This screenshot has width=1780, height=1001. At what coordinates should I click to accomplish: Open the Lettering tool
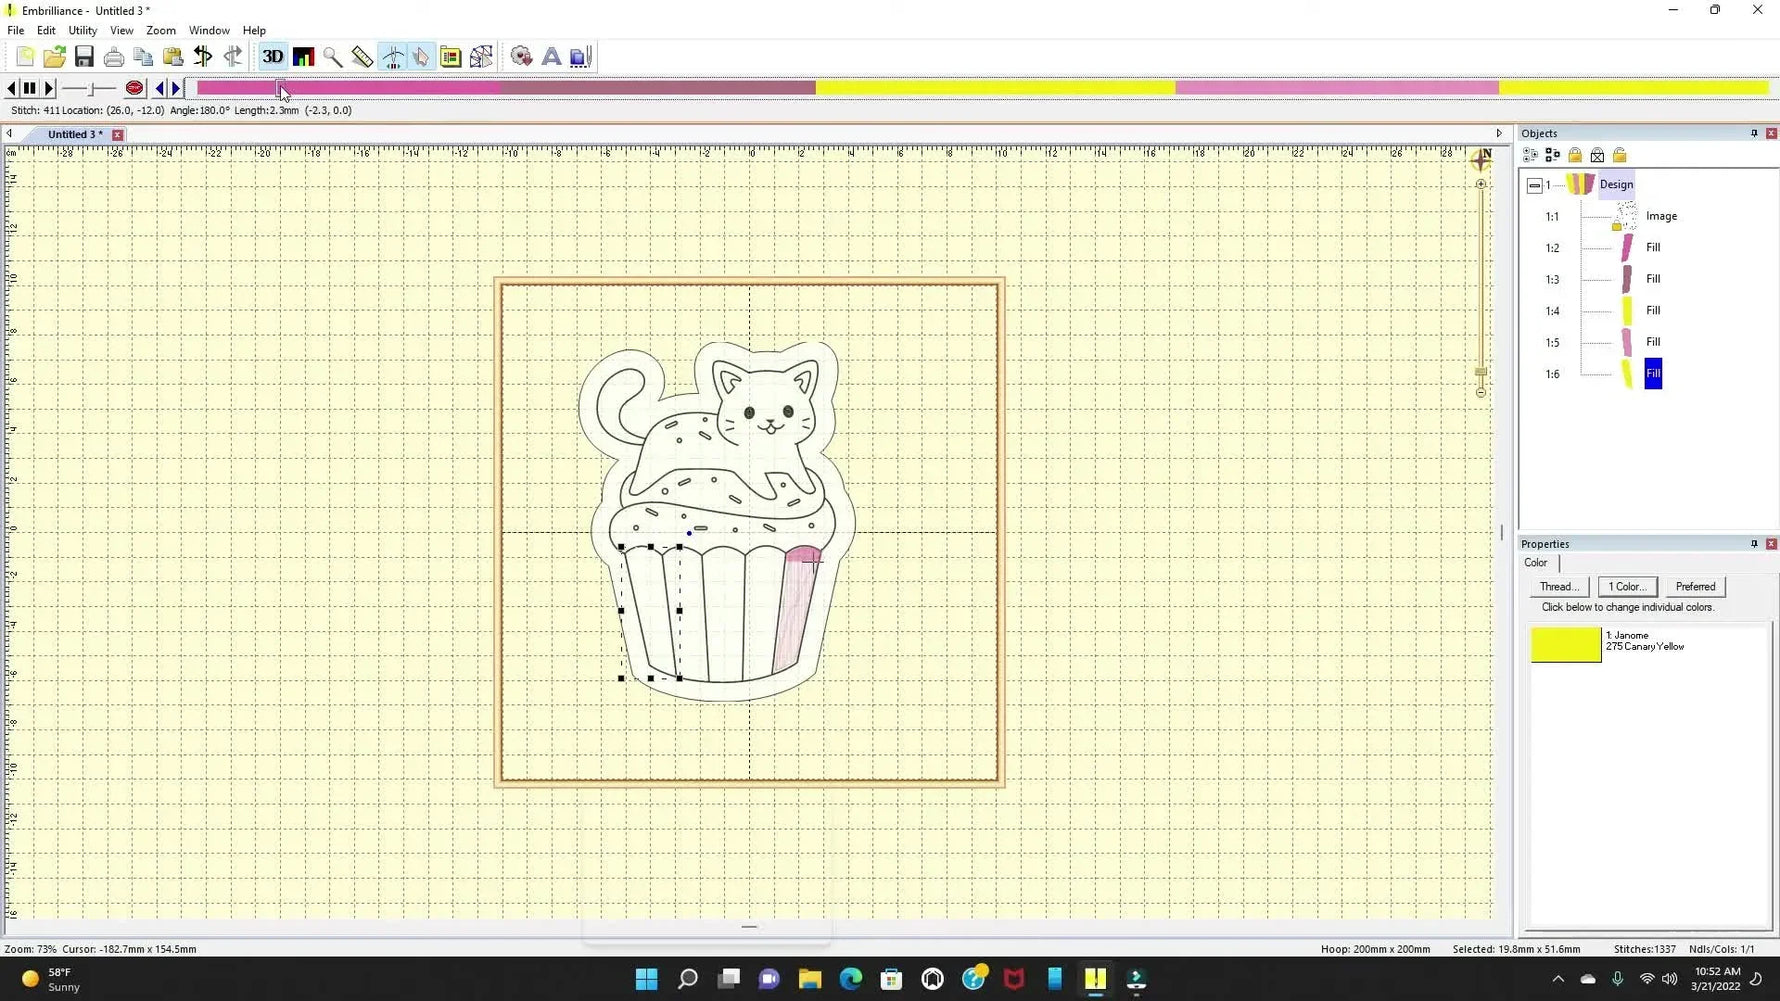(x=551, y=57)
